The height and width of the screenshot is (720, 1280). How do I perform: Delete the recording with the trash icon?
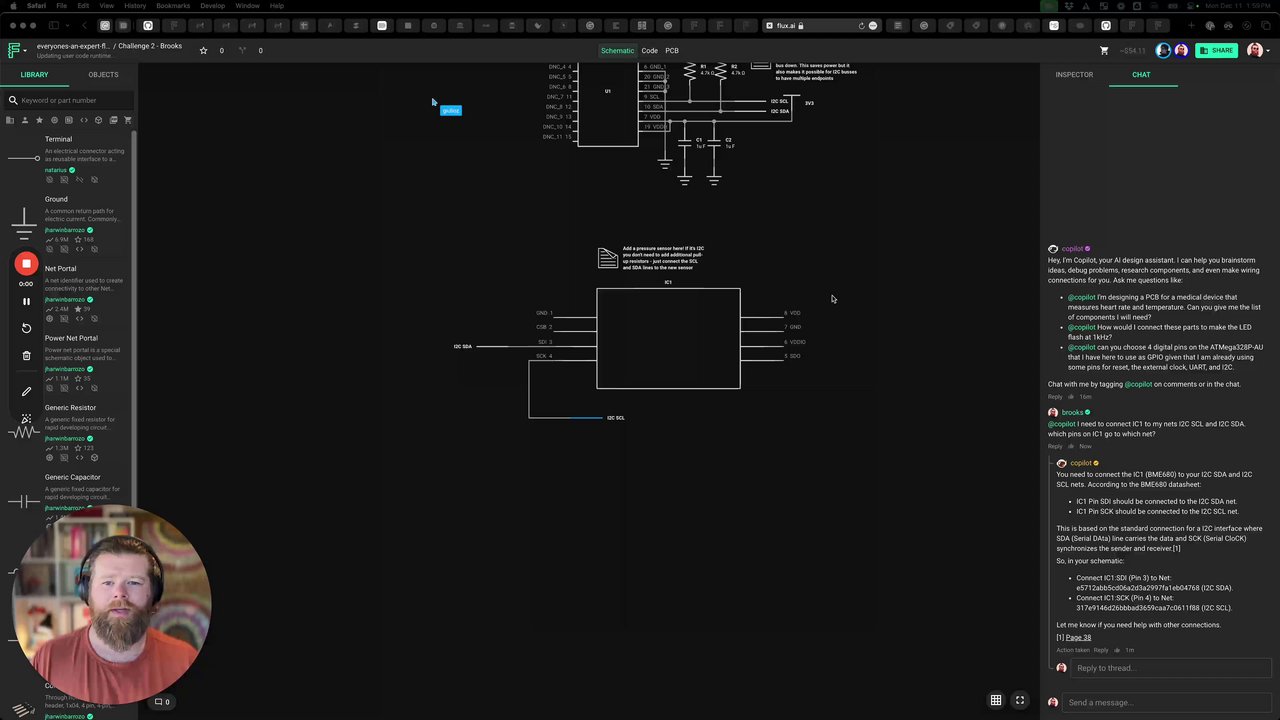tap(26, 355)
